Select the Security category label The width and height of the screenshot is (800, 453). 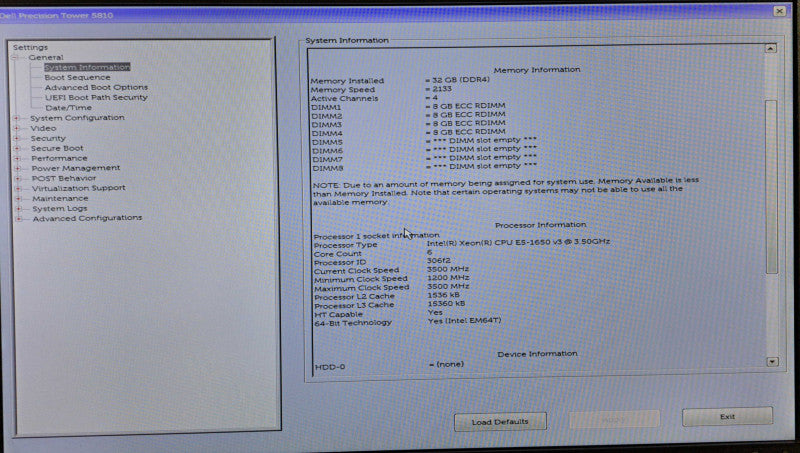tap(48, 138)
